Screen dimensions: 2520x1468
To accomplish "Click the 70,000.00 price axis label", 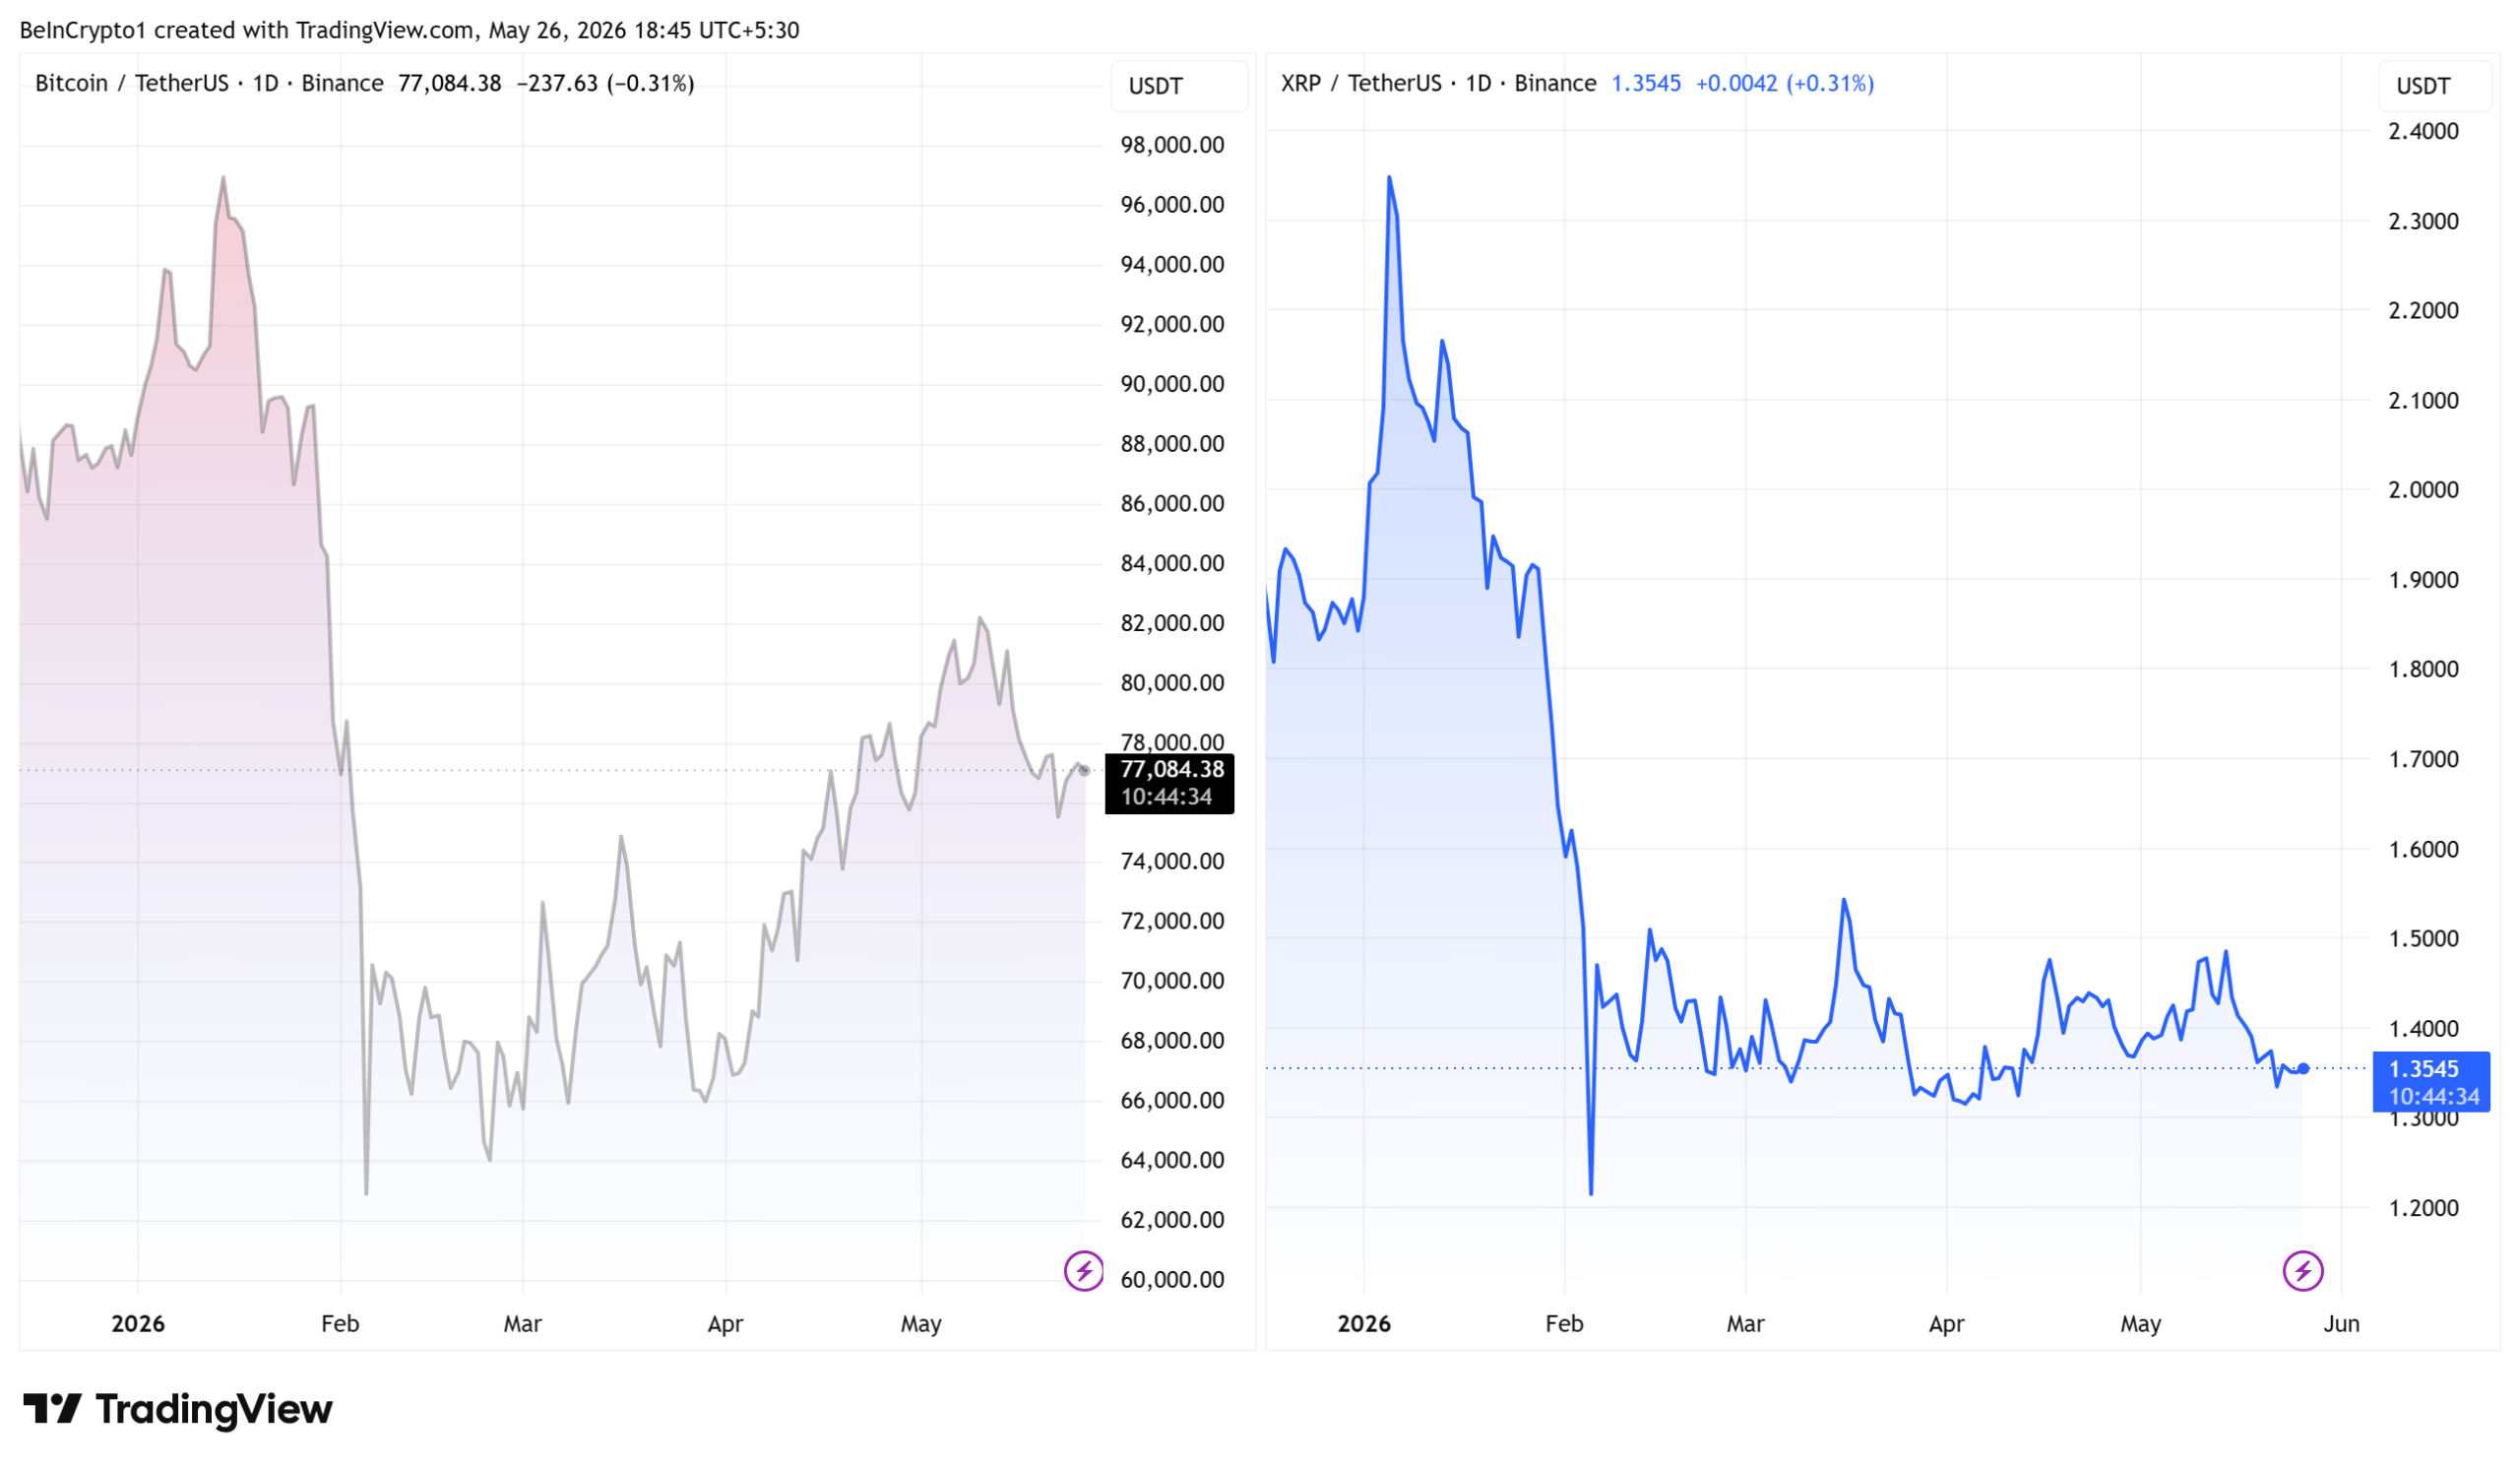I will (x=1172, y=981).
